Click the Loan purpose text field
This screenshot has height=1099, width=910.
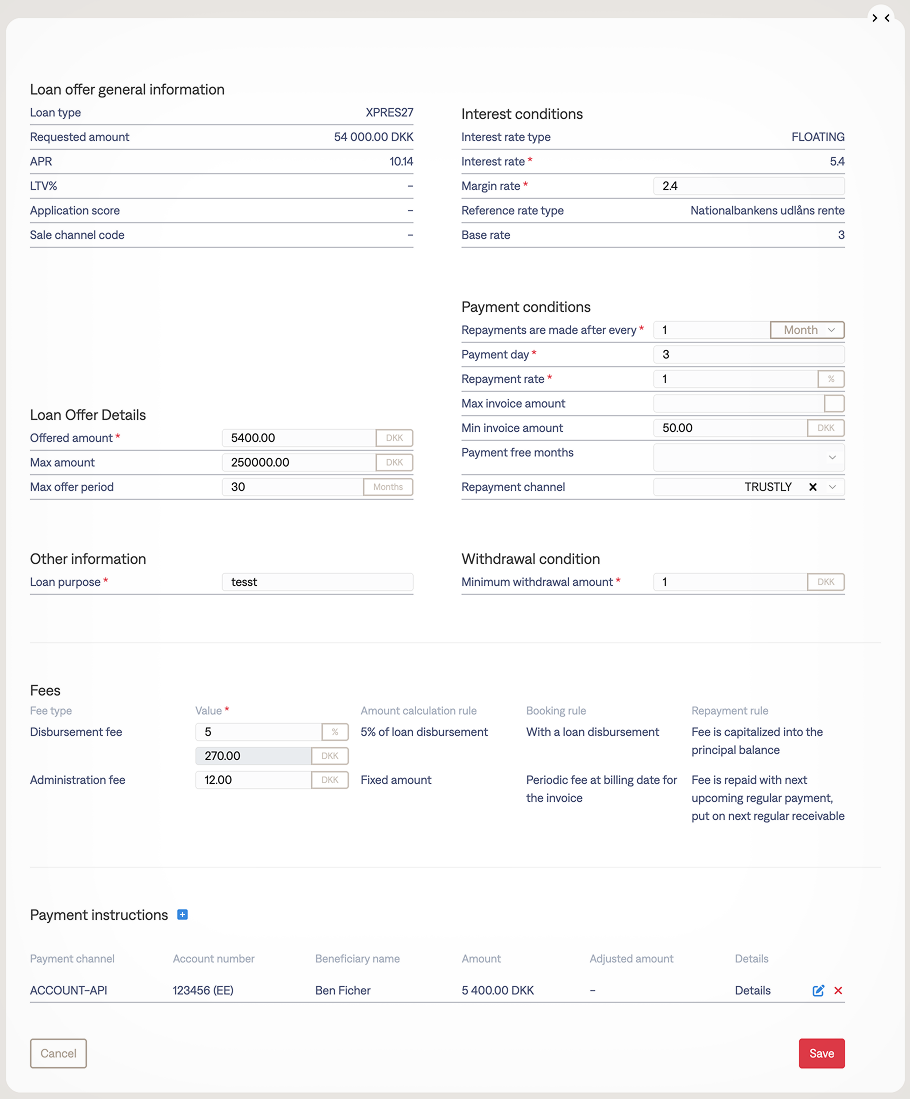coord(316,582)
